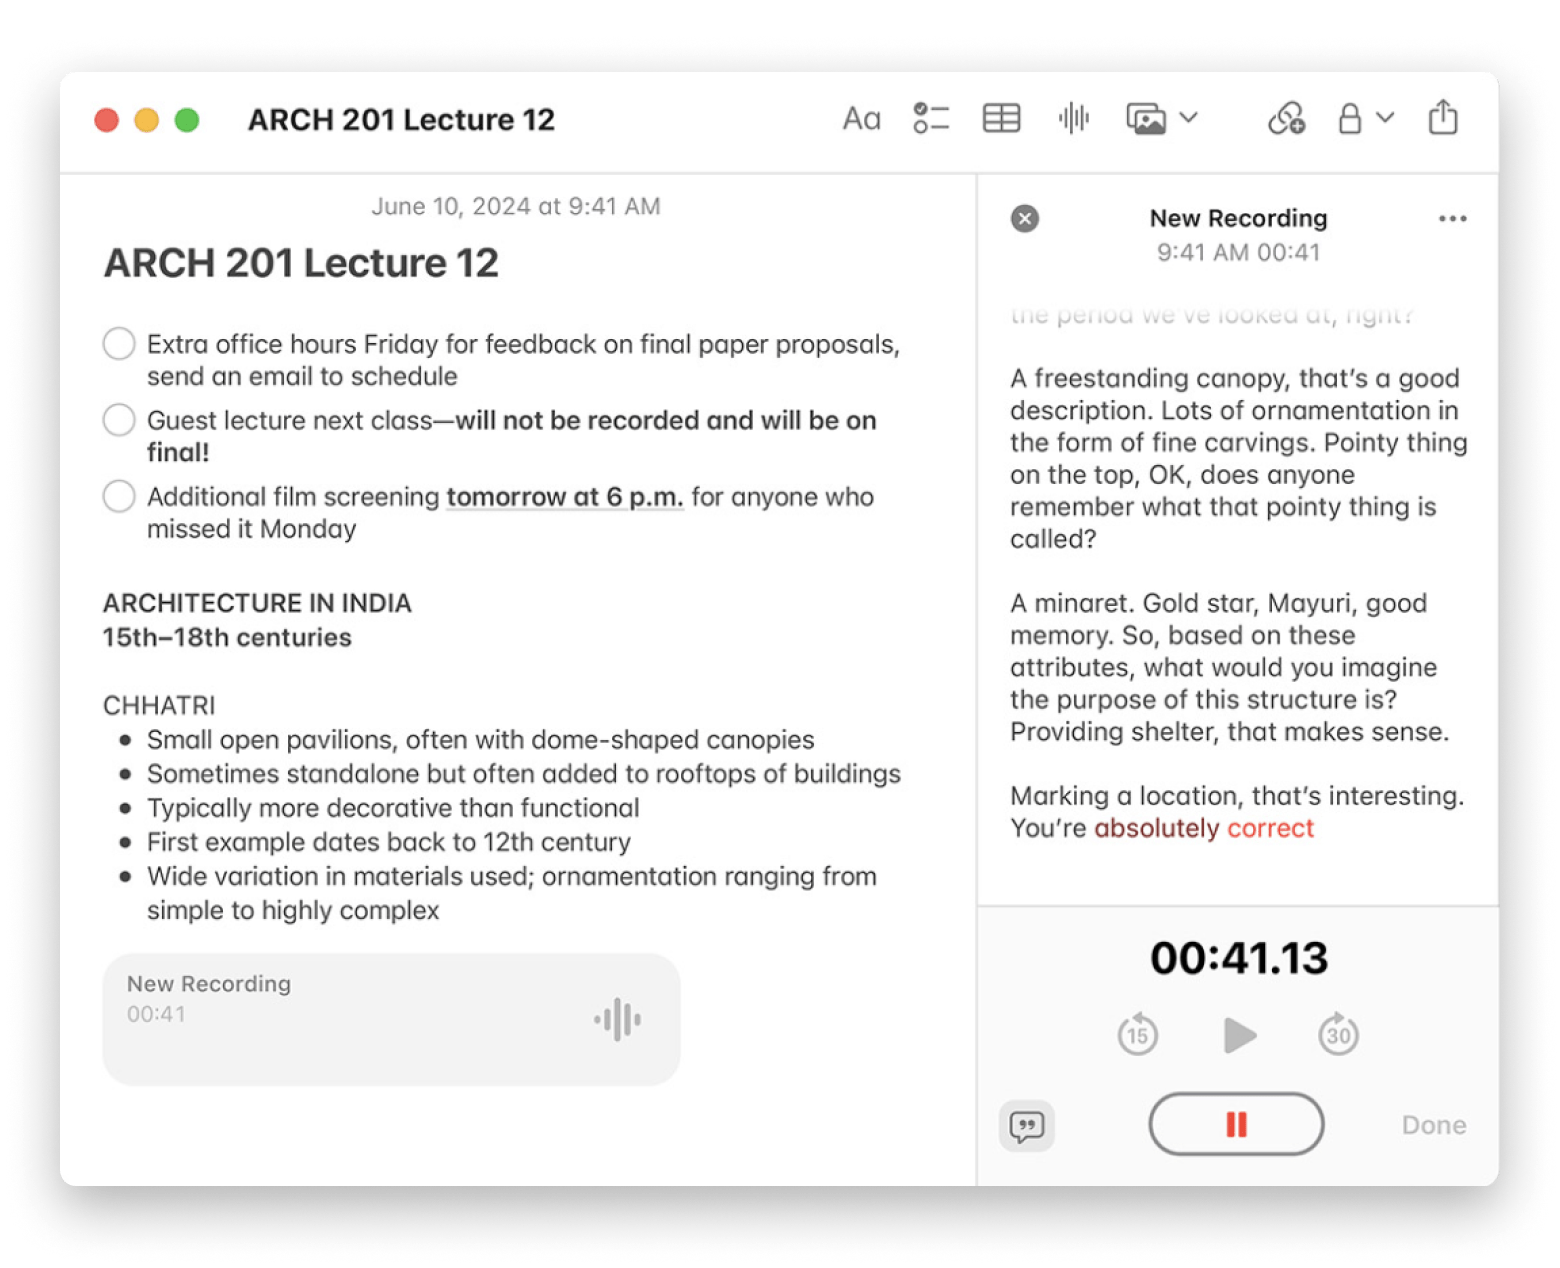Play the recording
The image size is (1560, 1268).
[1239, 1035]
